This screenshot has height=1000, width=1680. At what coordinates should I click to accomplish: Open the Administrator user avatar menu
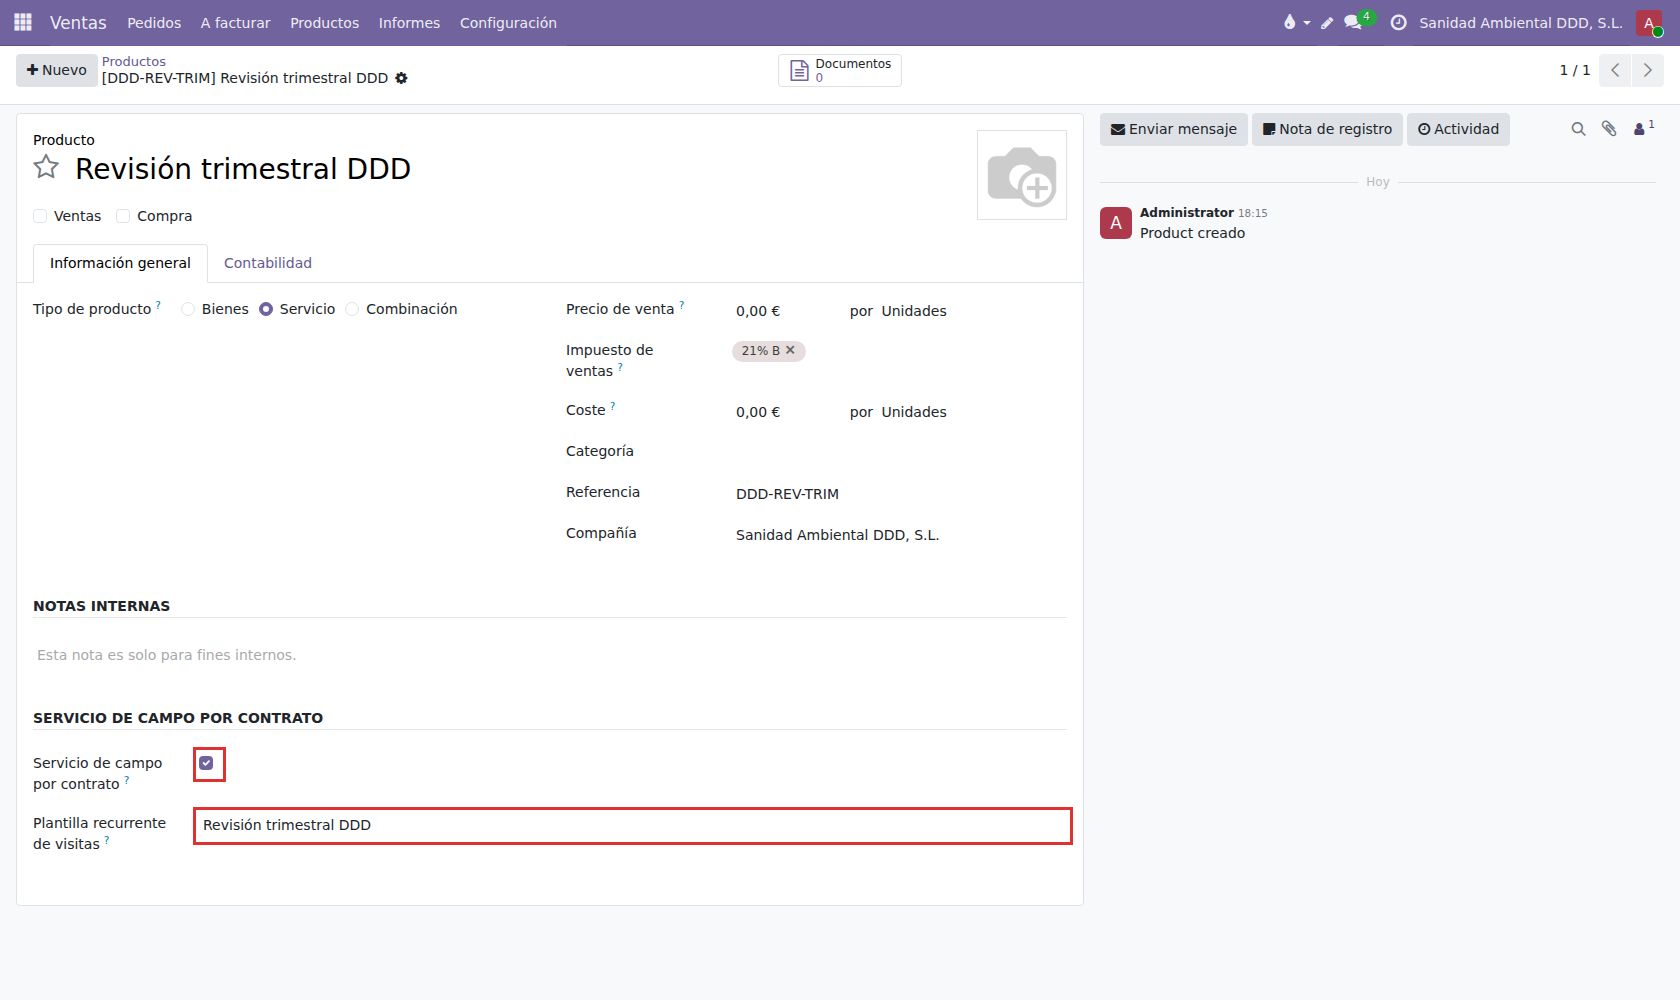1649,22
